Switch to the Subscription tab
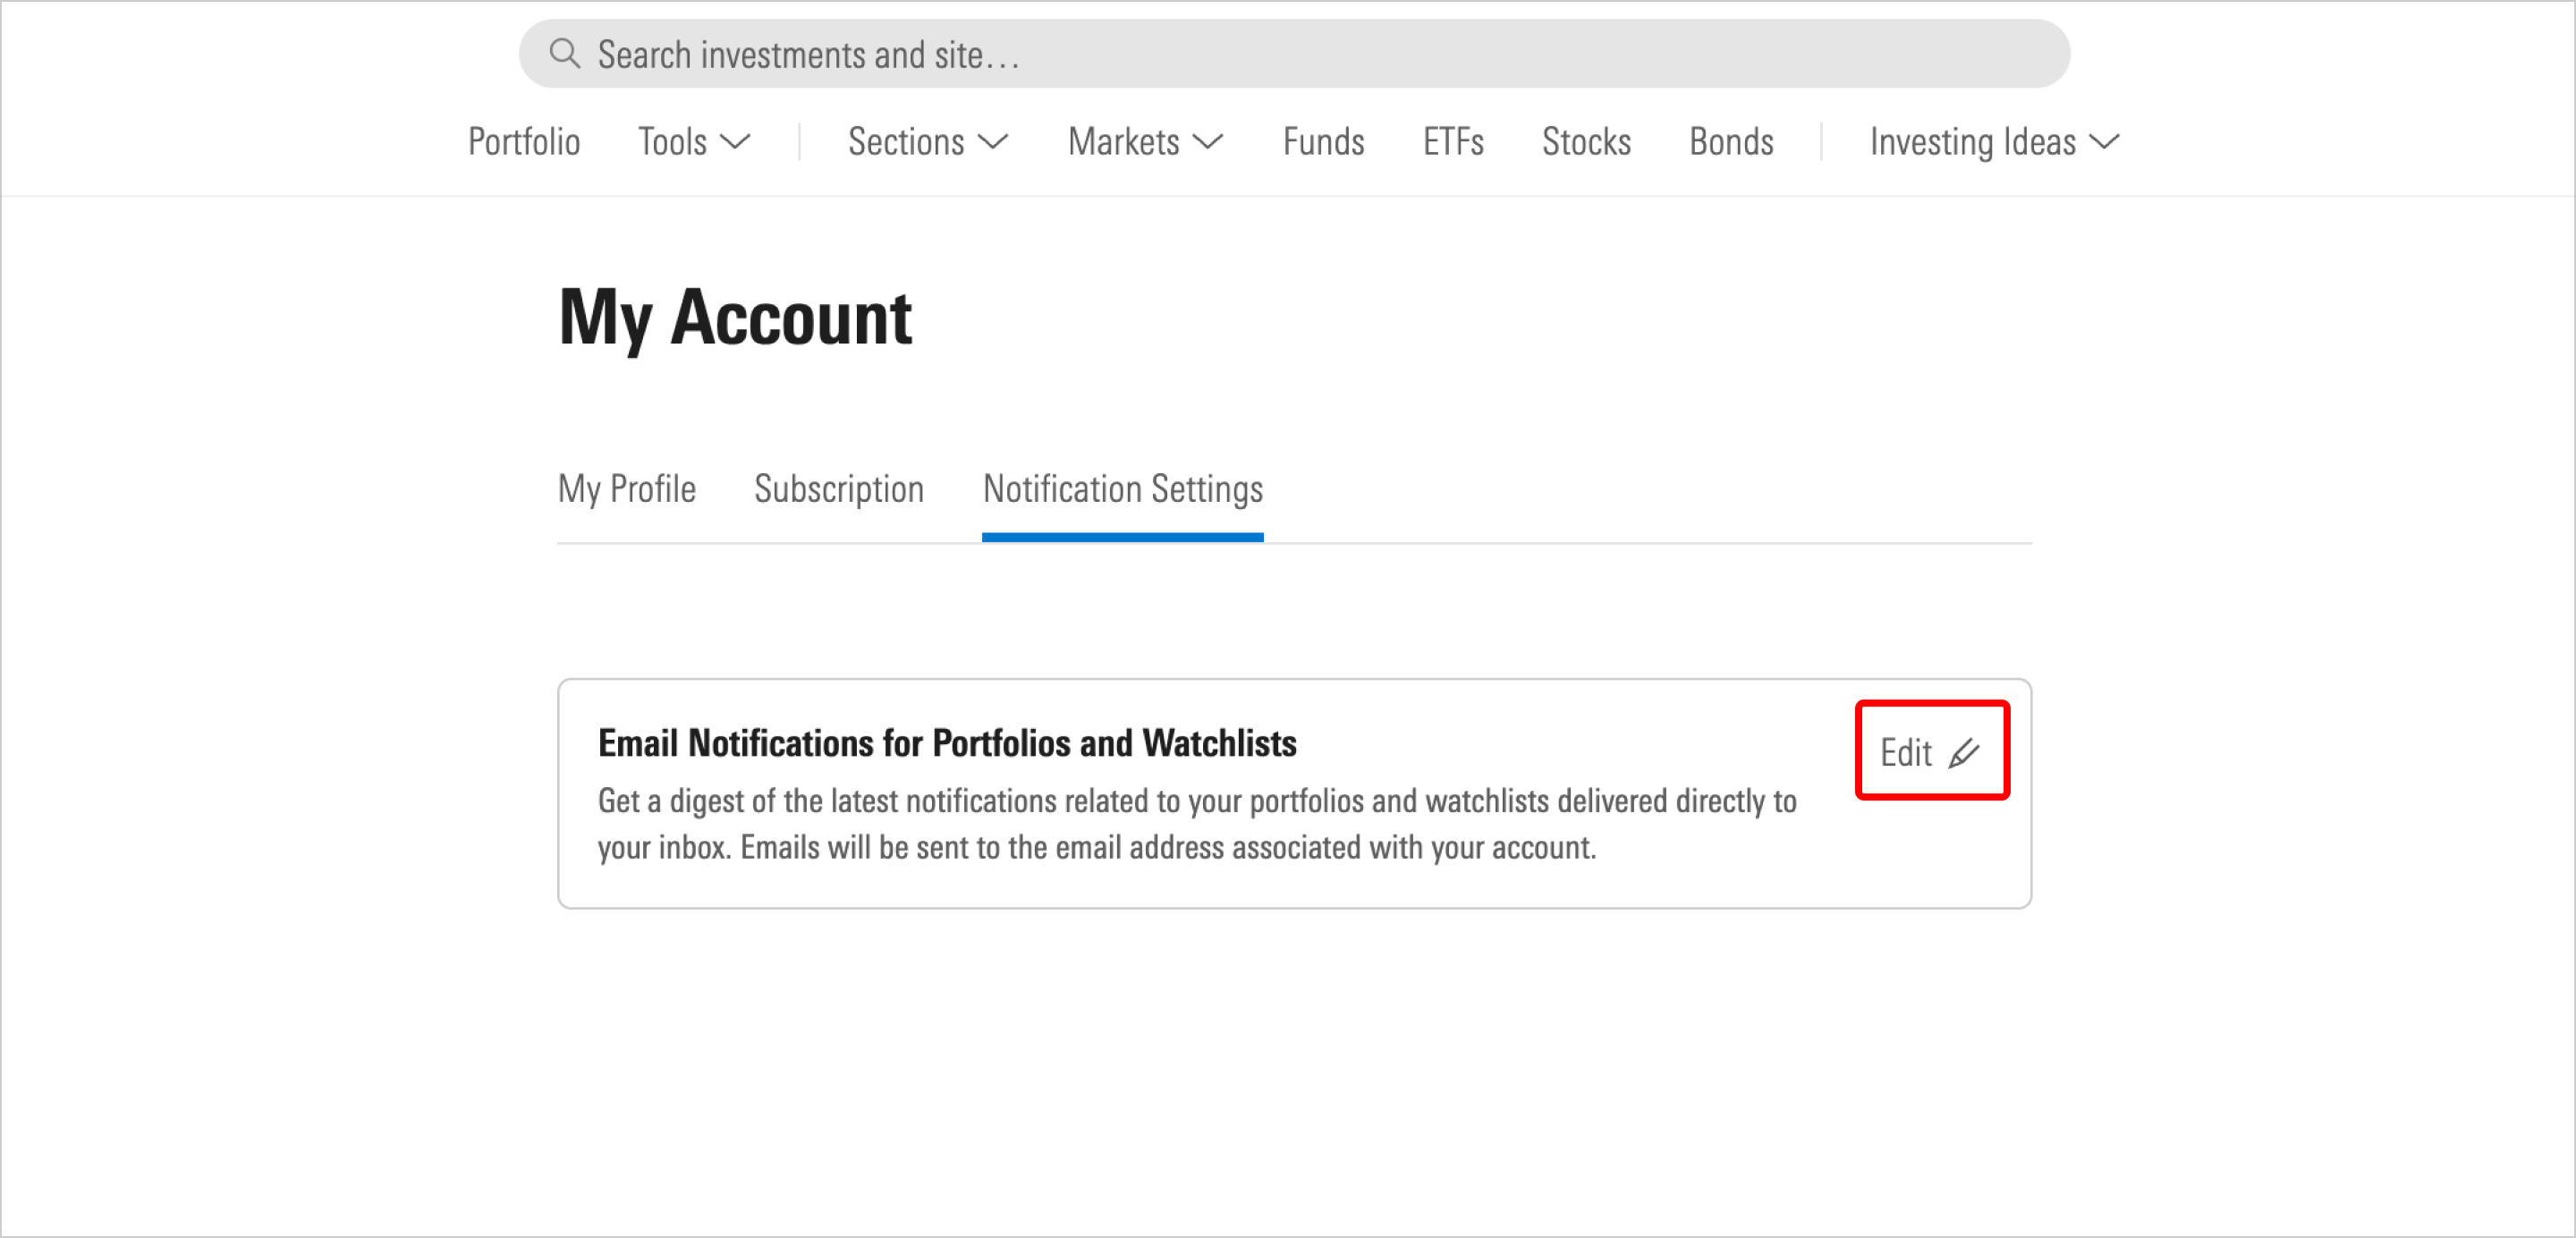Screen dimensions: 2576x1238 point(839,489)
